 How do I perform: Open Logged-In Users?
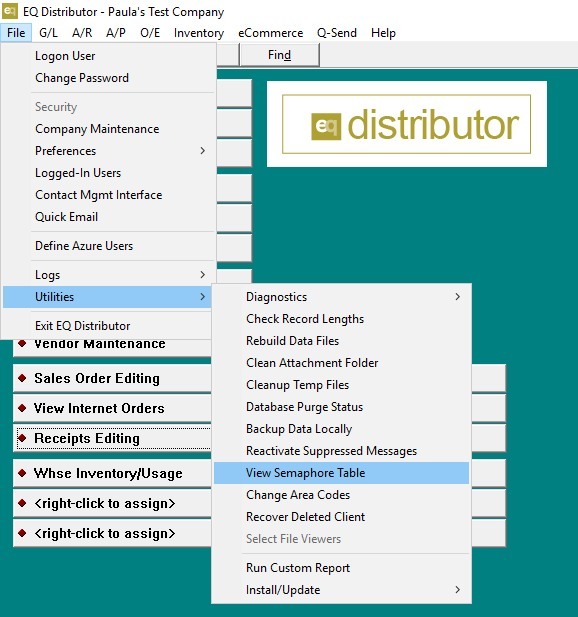[x=108, y=173]
